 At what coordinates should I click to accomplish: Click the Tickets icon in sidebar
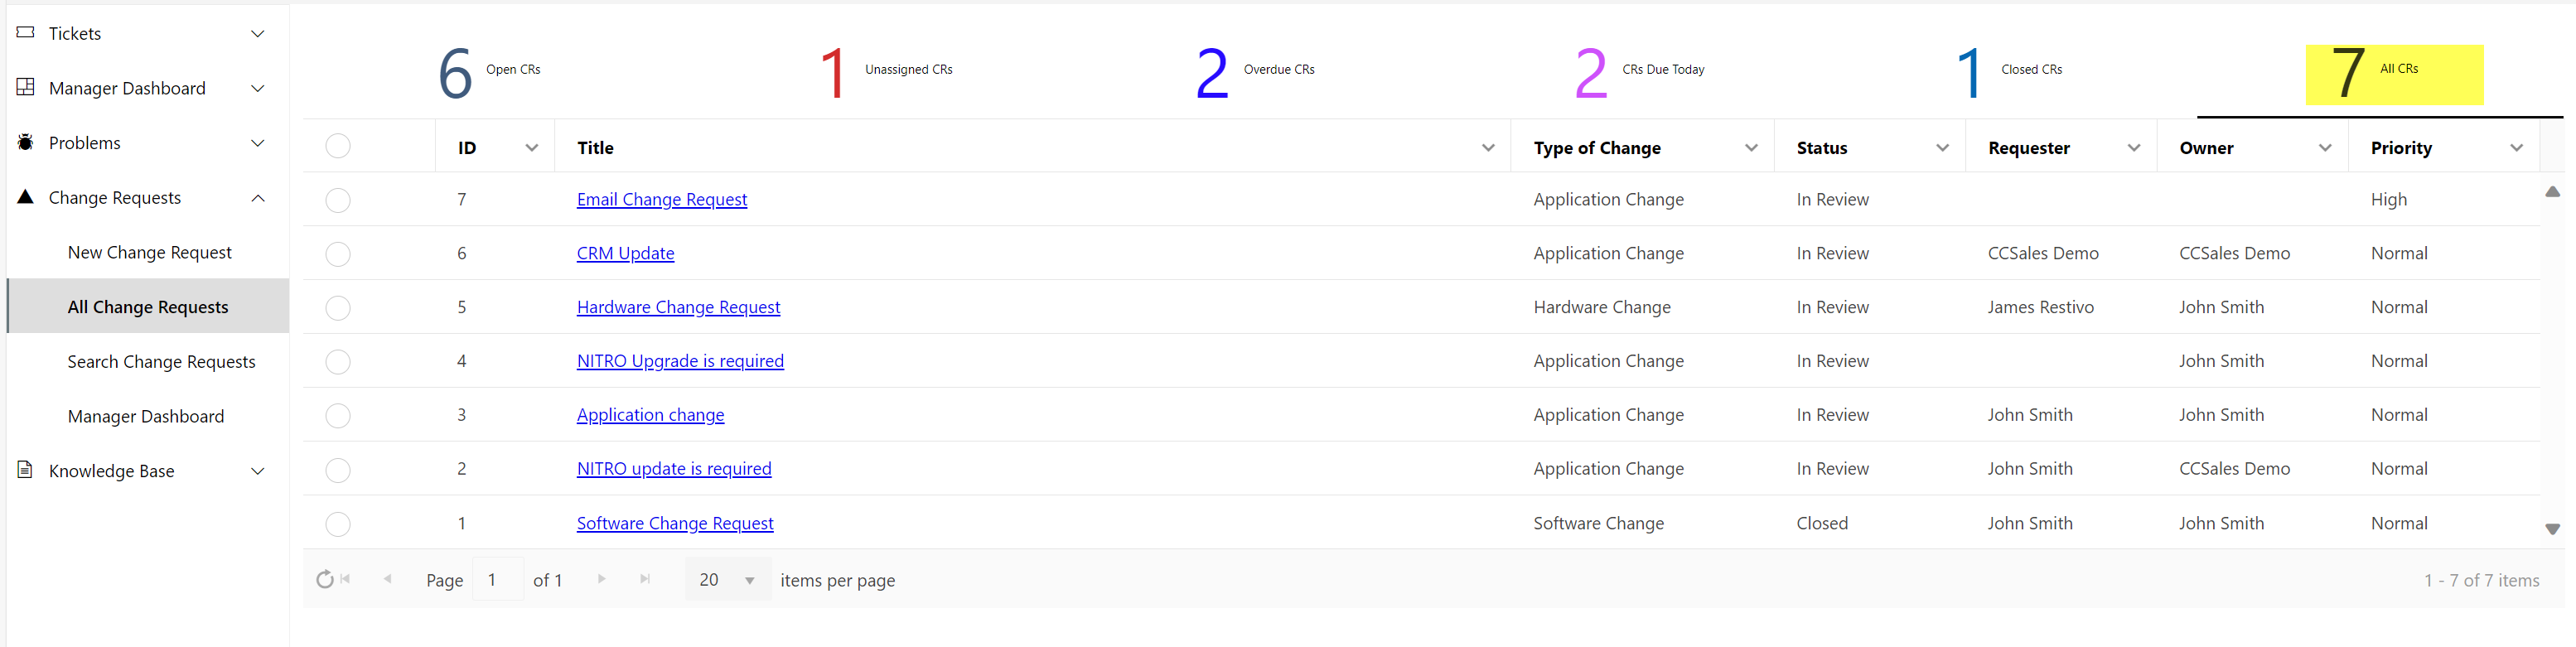(x=26, y=33)
